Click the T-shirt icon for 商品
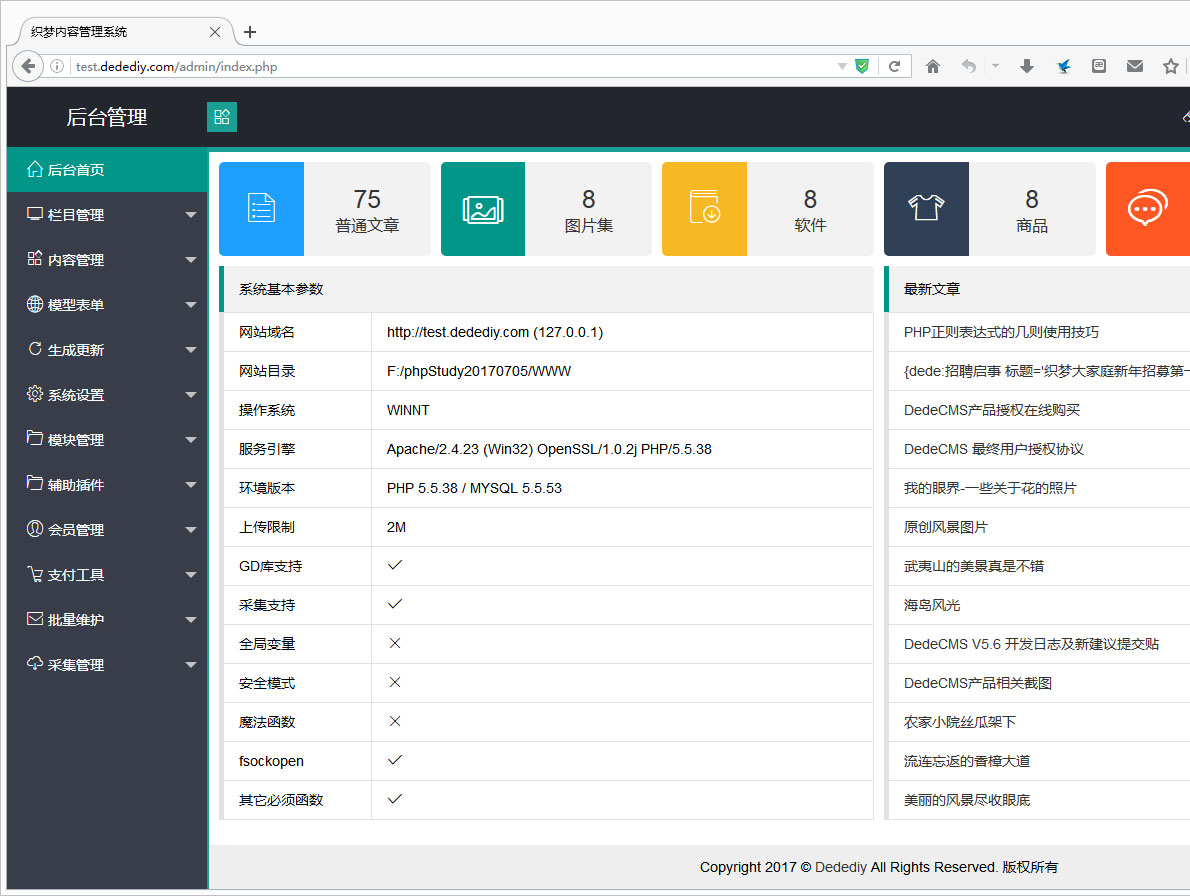Image resolution: width=1190 pixels, height=896 pixels. click(x=926, y=209)
